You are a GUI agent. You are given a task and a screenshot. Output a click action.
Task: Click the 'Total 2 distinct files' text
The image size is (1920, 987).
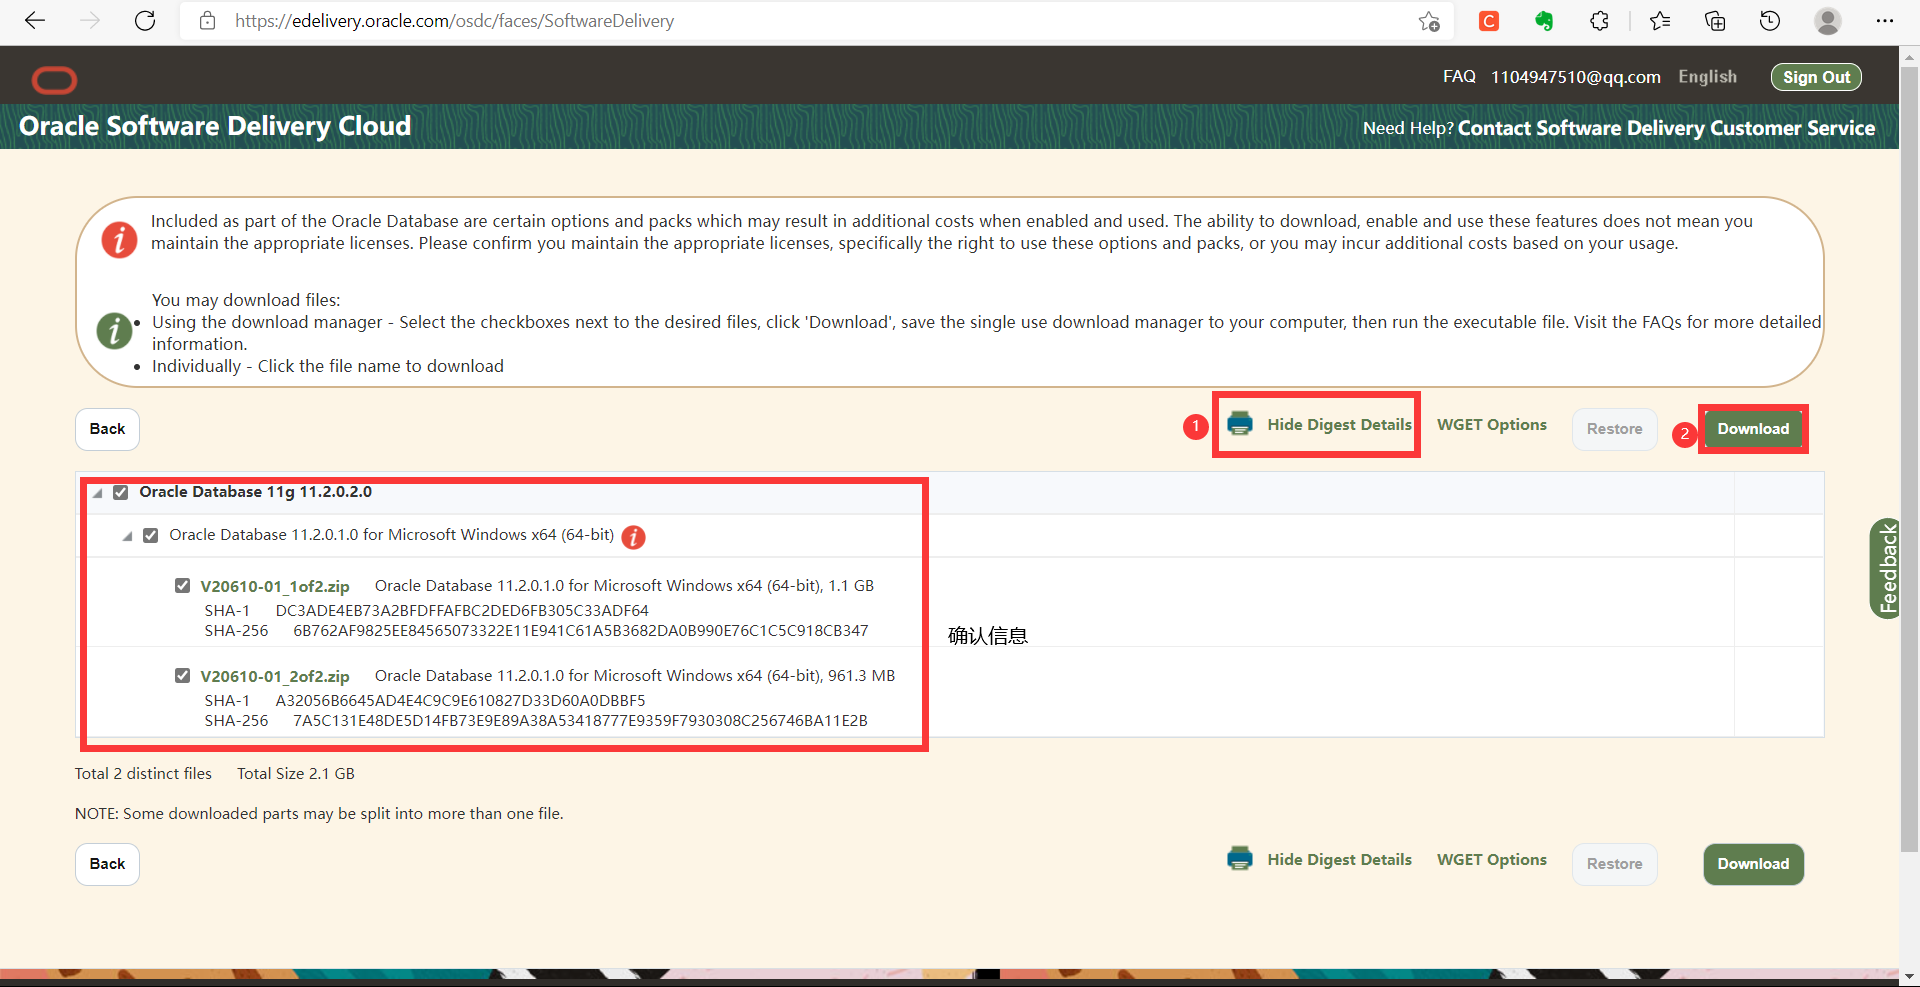coord(143,773)
